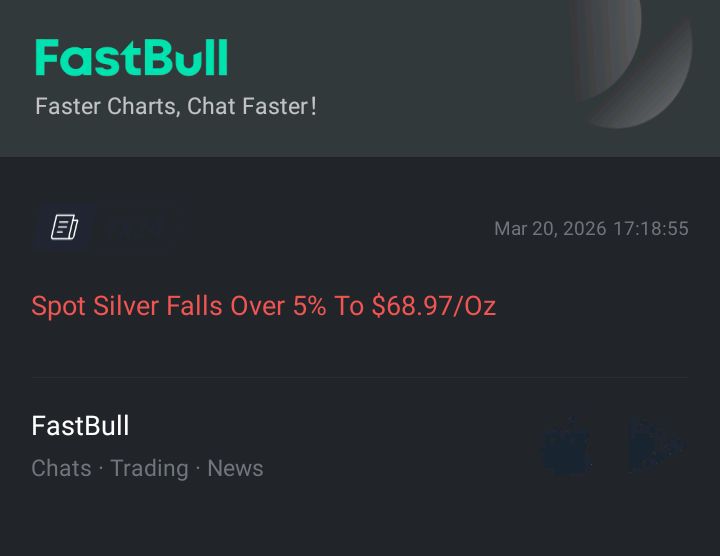Viewport: 720px width, 556px height.
Task: Click the white FastBull footer name
Action: (80, 426)
